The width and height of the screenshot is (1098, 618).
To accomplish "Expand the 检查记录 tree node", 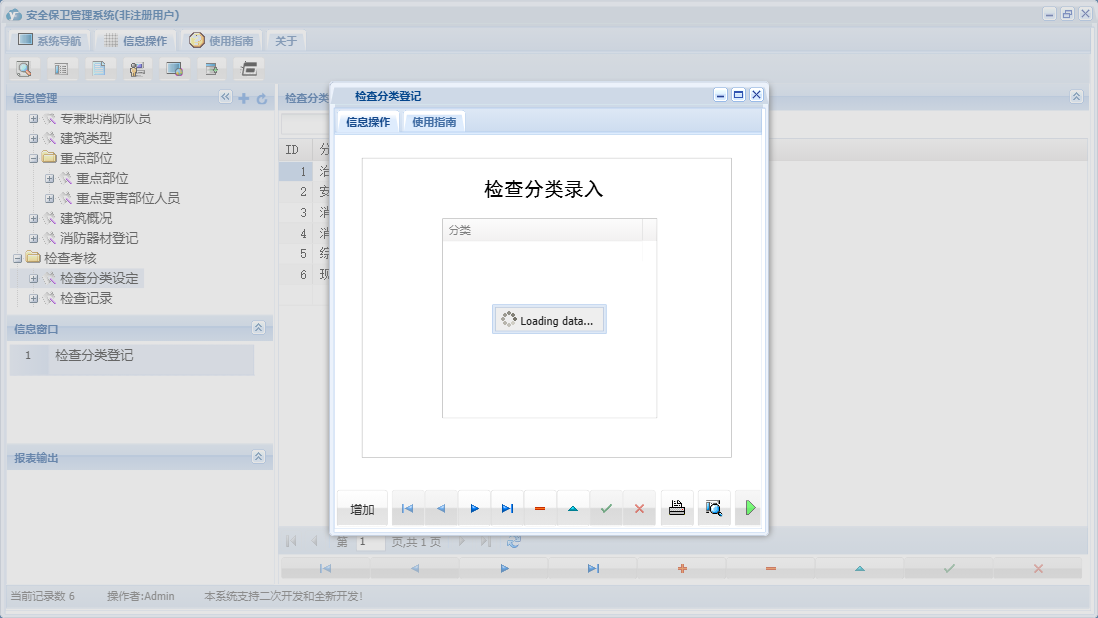I will 33,297.
